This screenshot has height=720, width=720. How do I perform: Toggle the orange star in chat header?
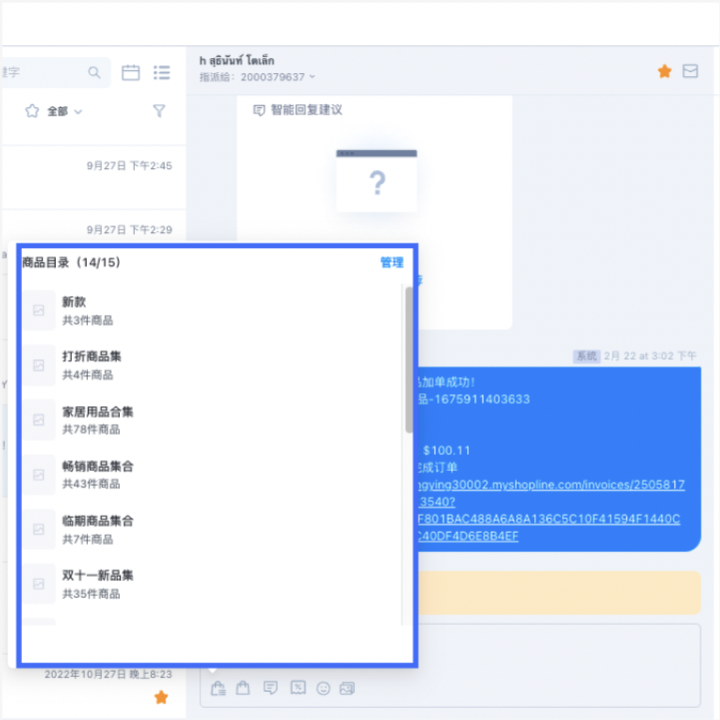point(664,71)
